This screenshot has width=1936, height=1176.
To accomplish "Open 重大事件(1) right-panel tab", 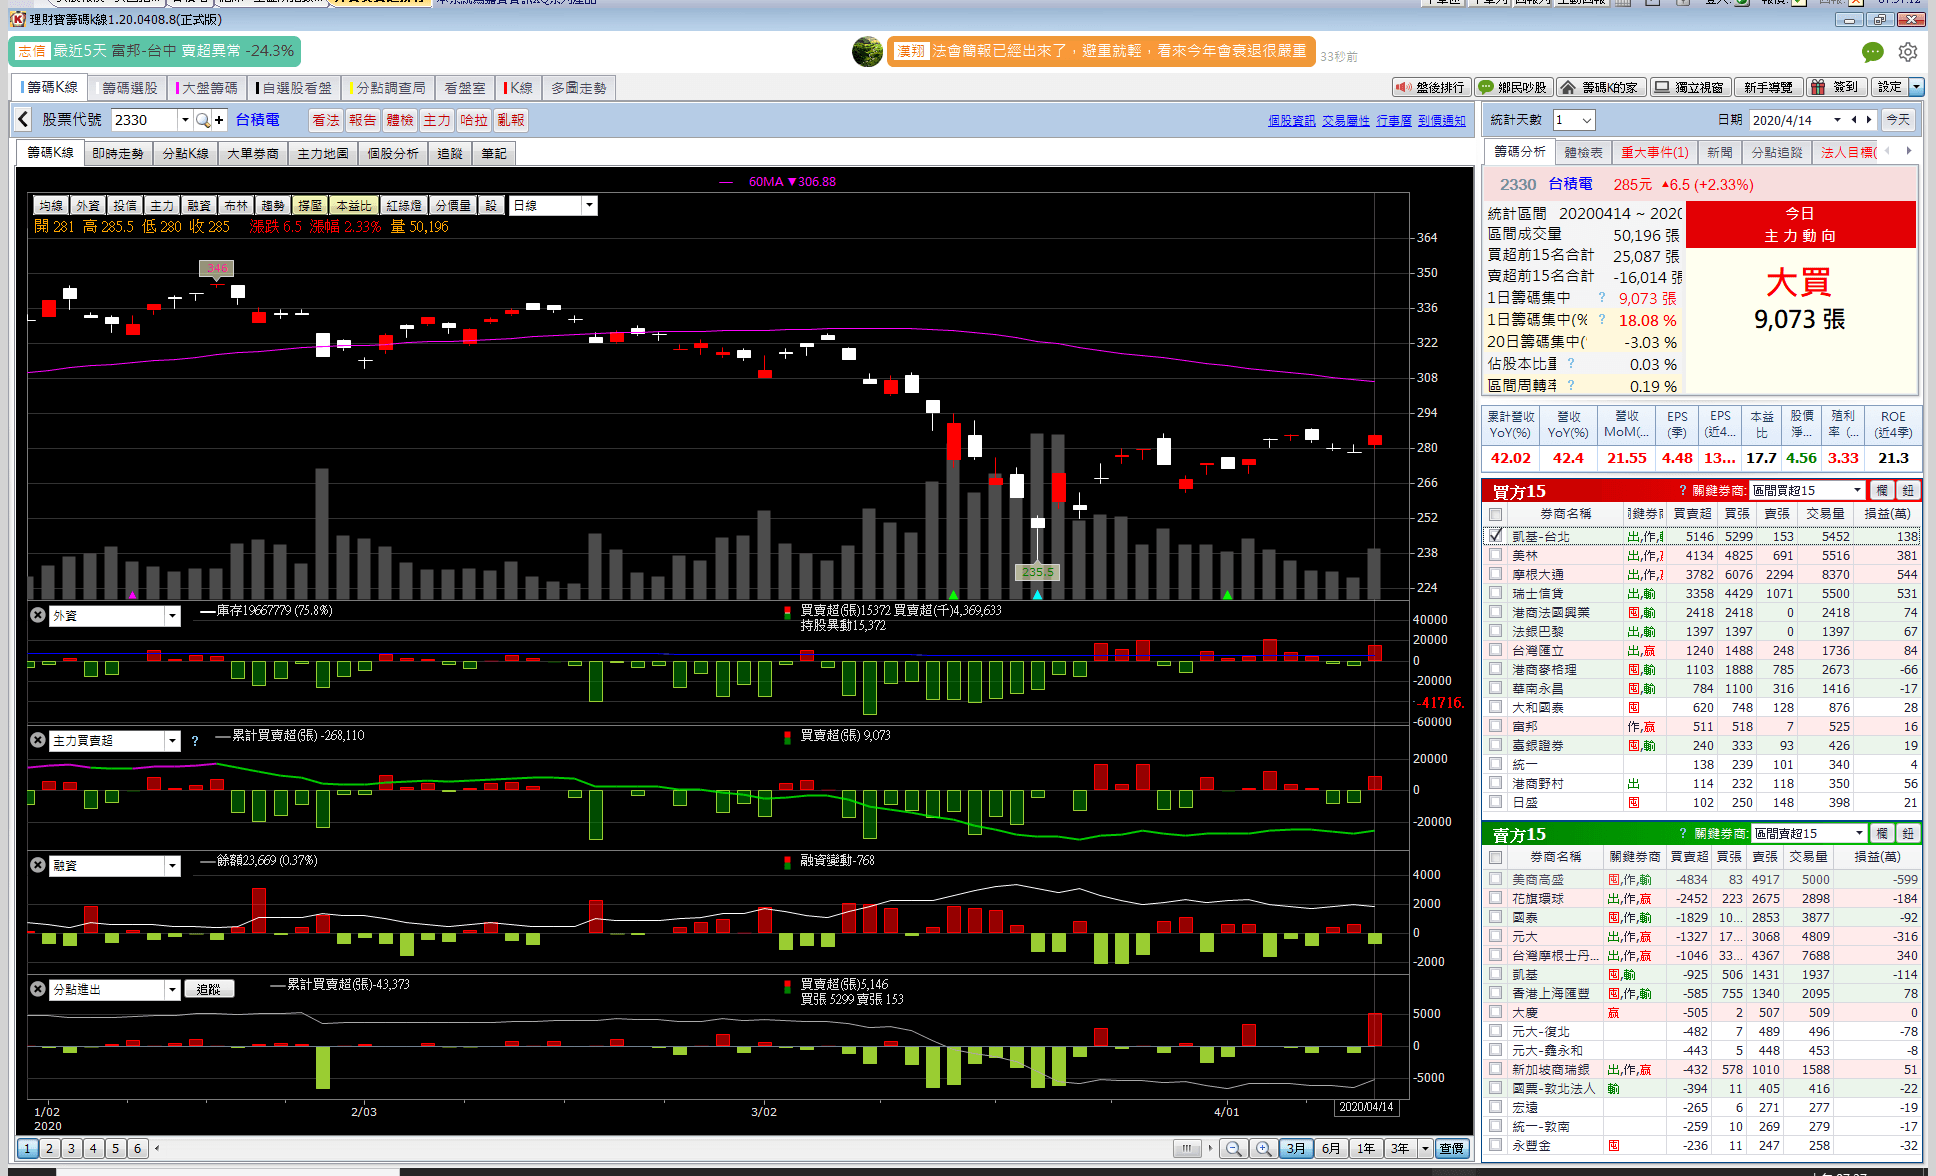I will [x=1654, y=152].
